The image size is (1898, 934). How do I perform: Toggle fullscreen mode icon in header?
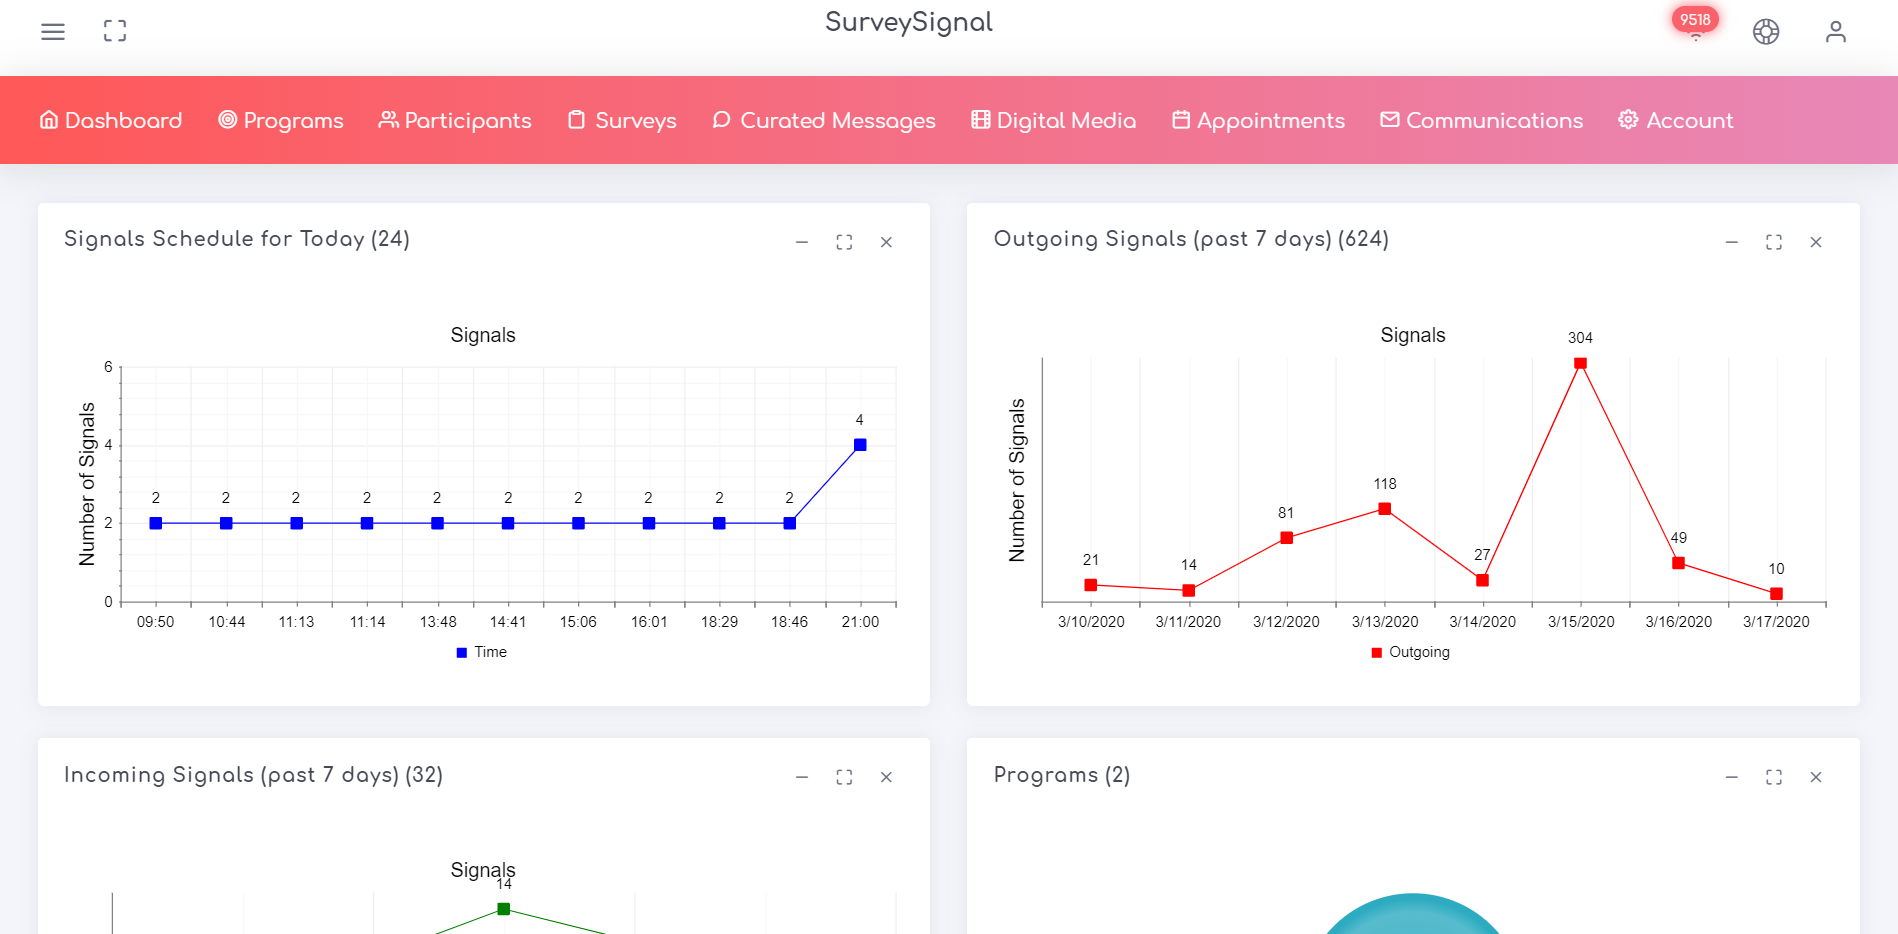[x=115, y=31]
